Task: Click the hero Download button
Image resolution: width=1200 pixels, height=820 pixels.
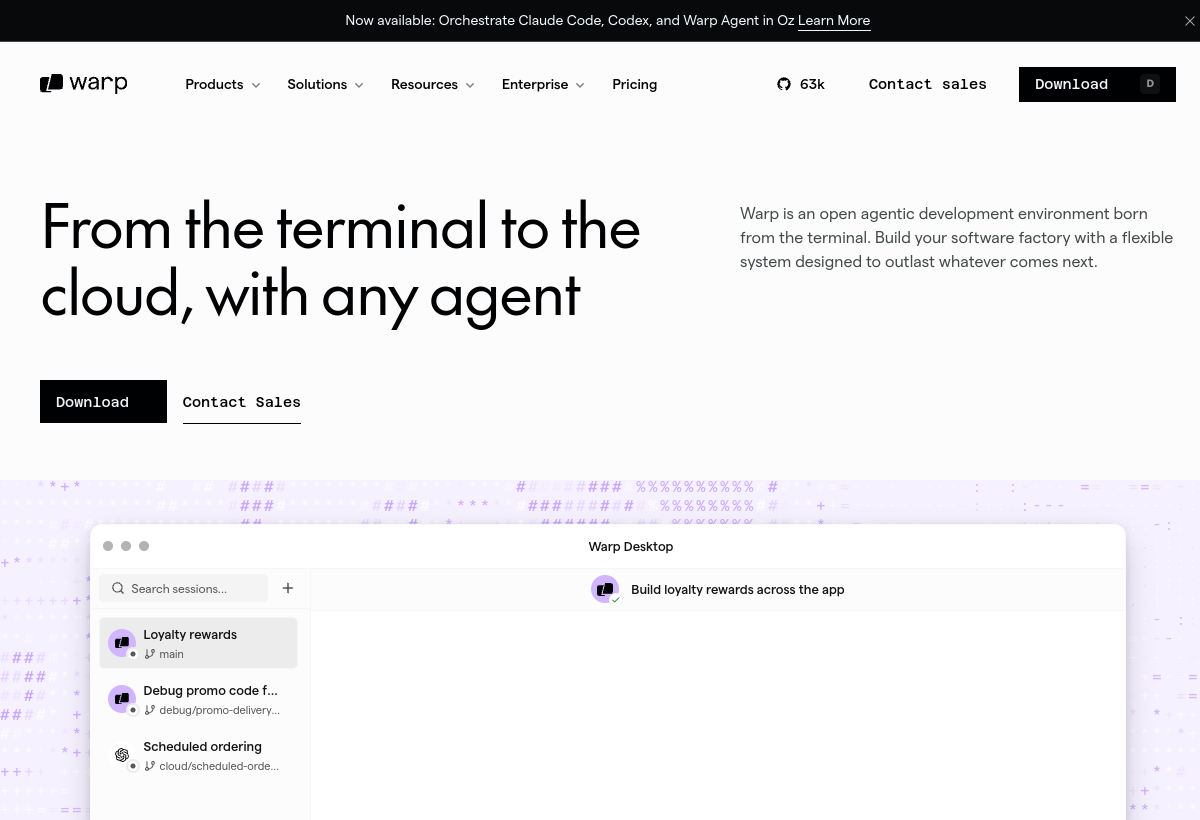Action: tap(103, 401)
